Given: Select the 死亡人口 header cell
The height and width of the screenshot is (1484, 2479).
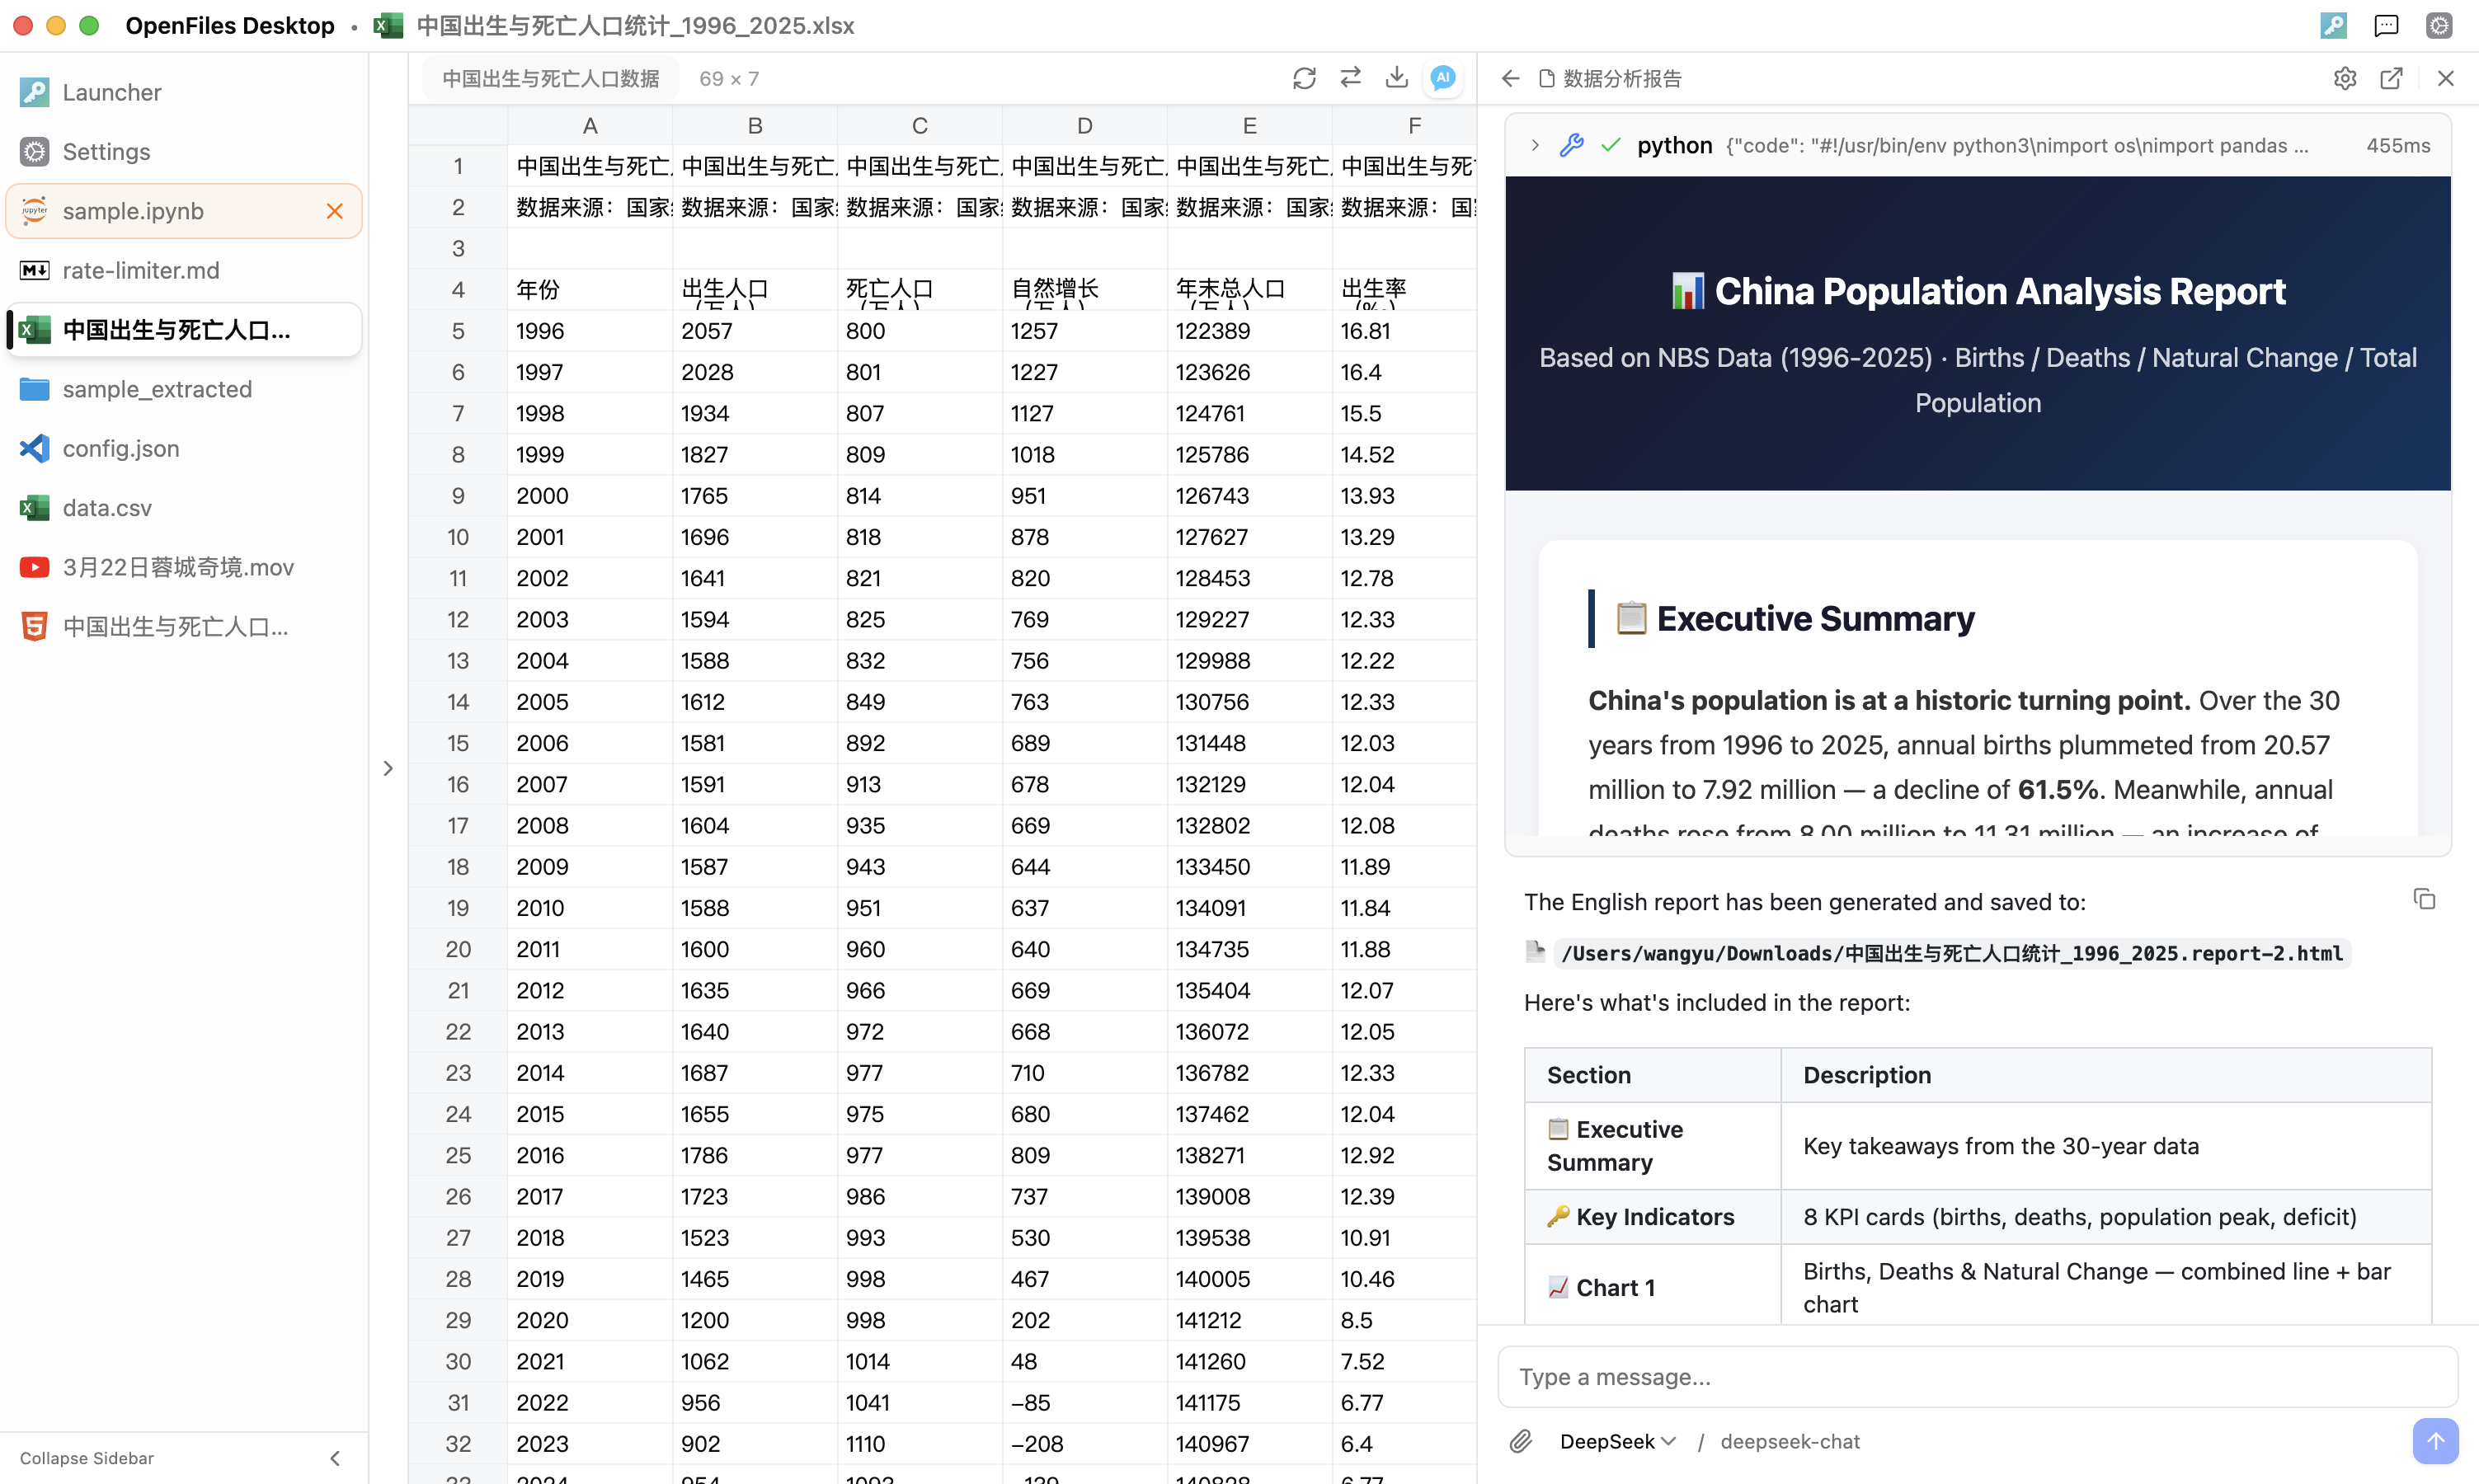Looking at the screenshot, I should (x=920, y=289).
